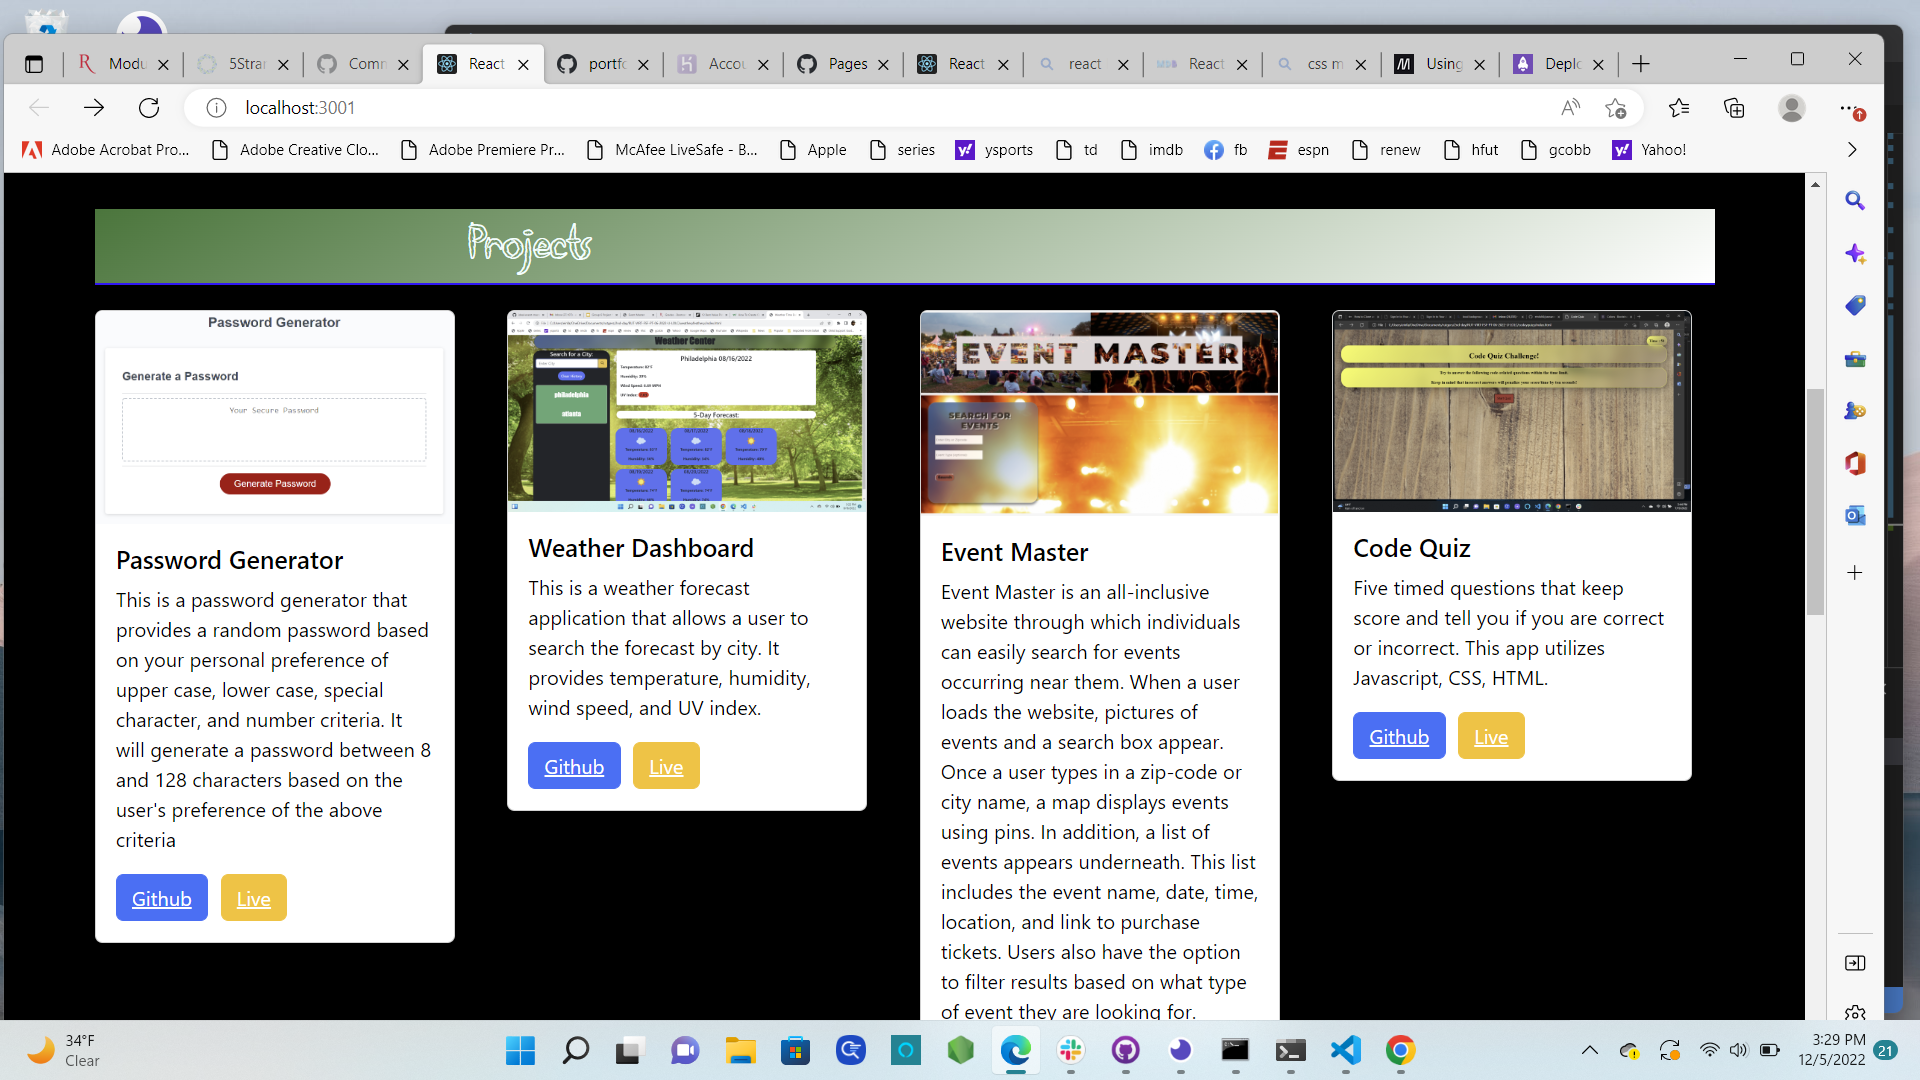Viewport: 1920px width, 1080px height.
Task: Open Read Aloud icon in address bar
Action: (x=1570, y=108)
